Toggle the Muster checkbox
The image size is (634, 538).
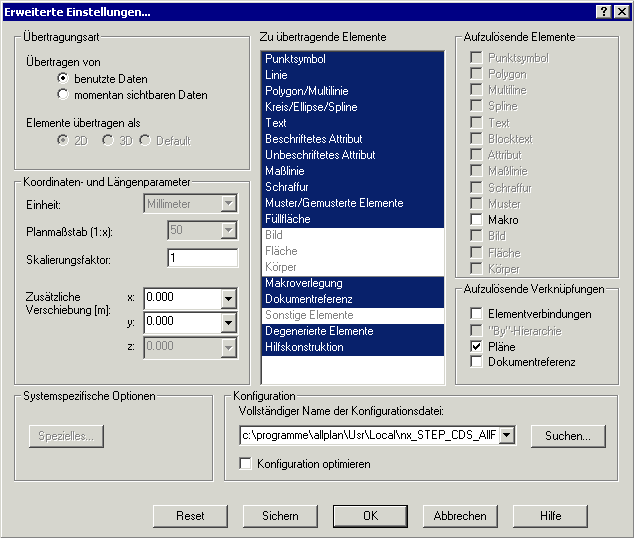(477, 203)
